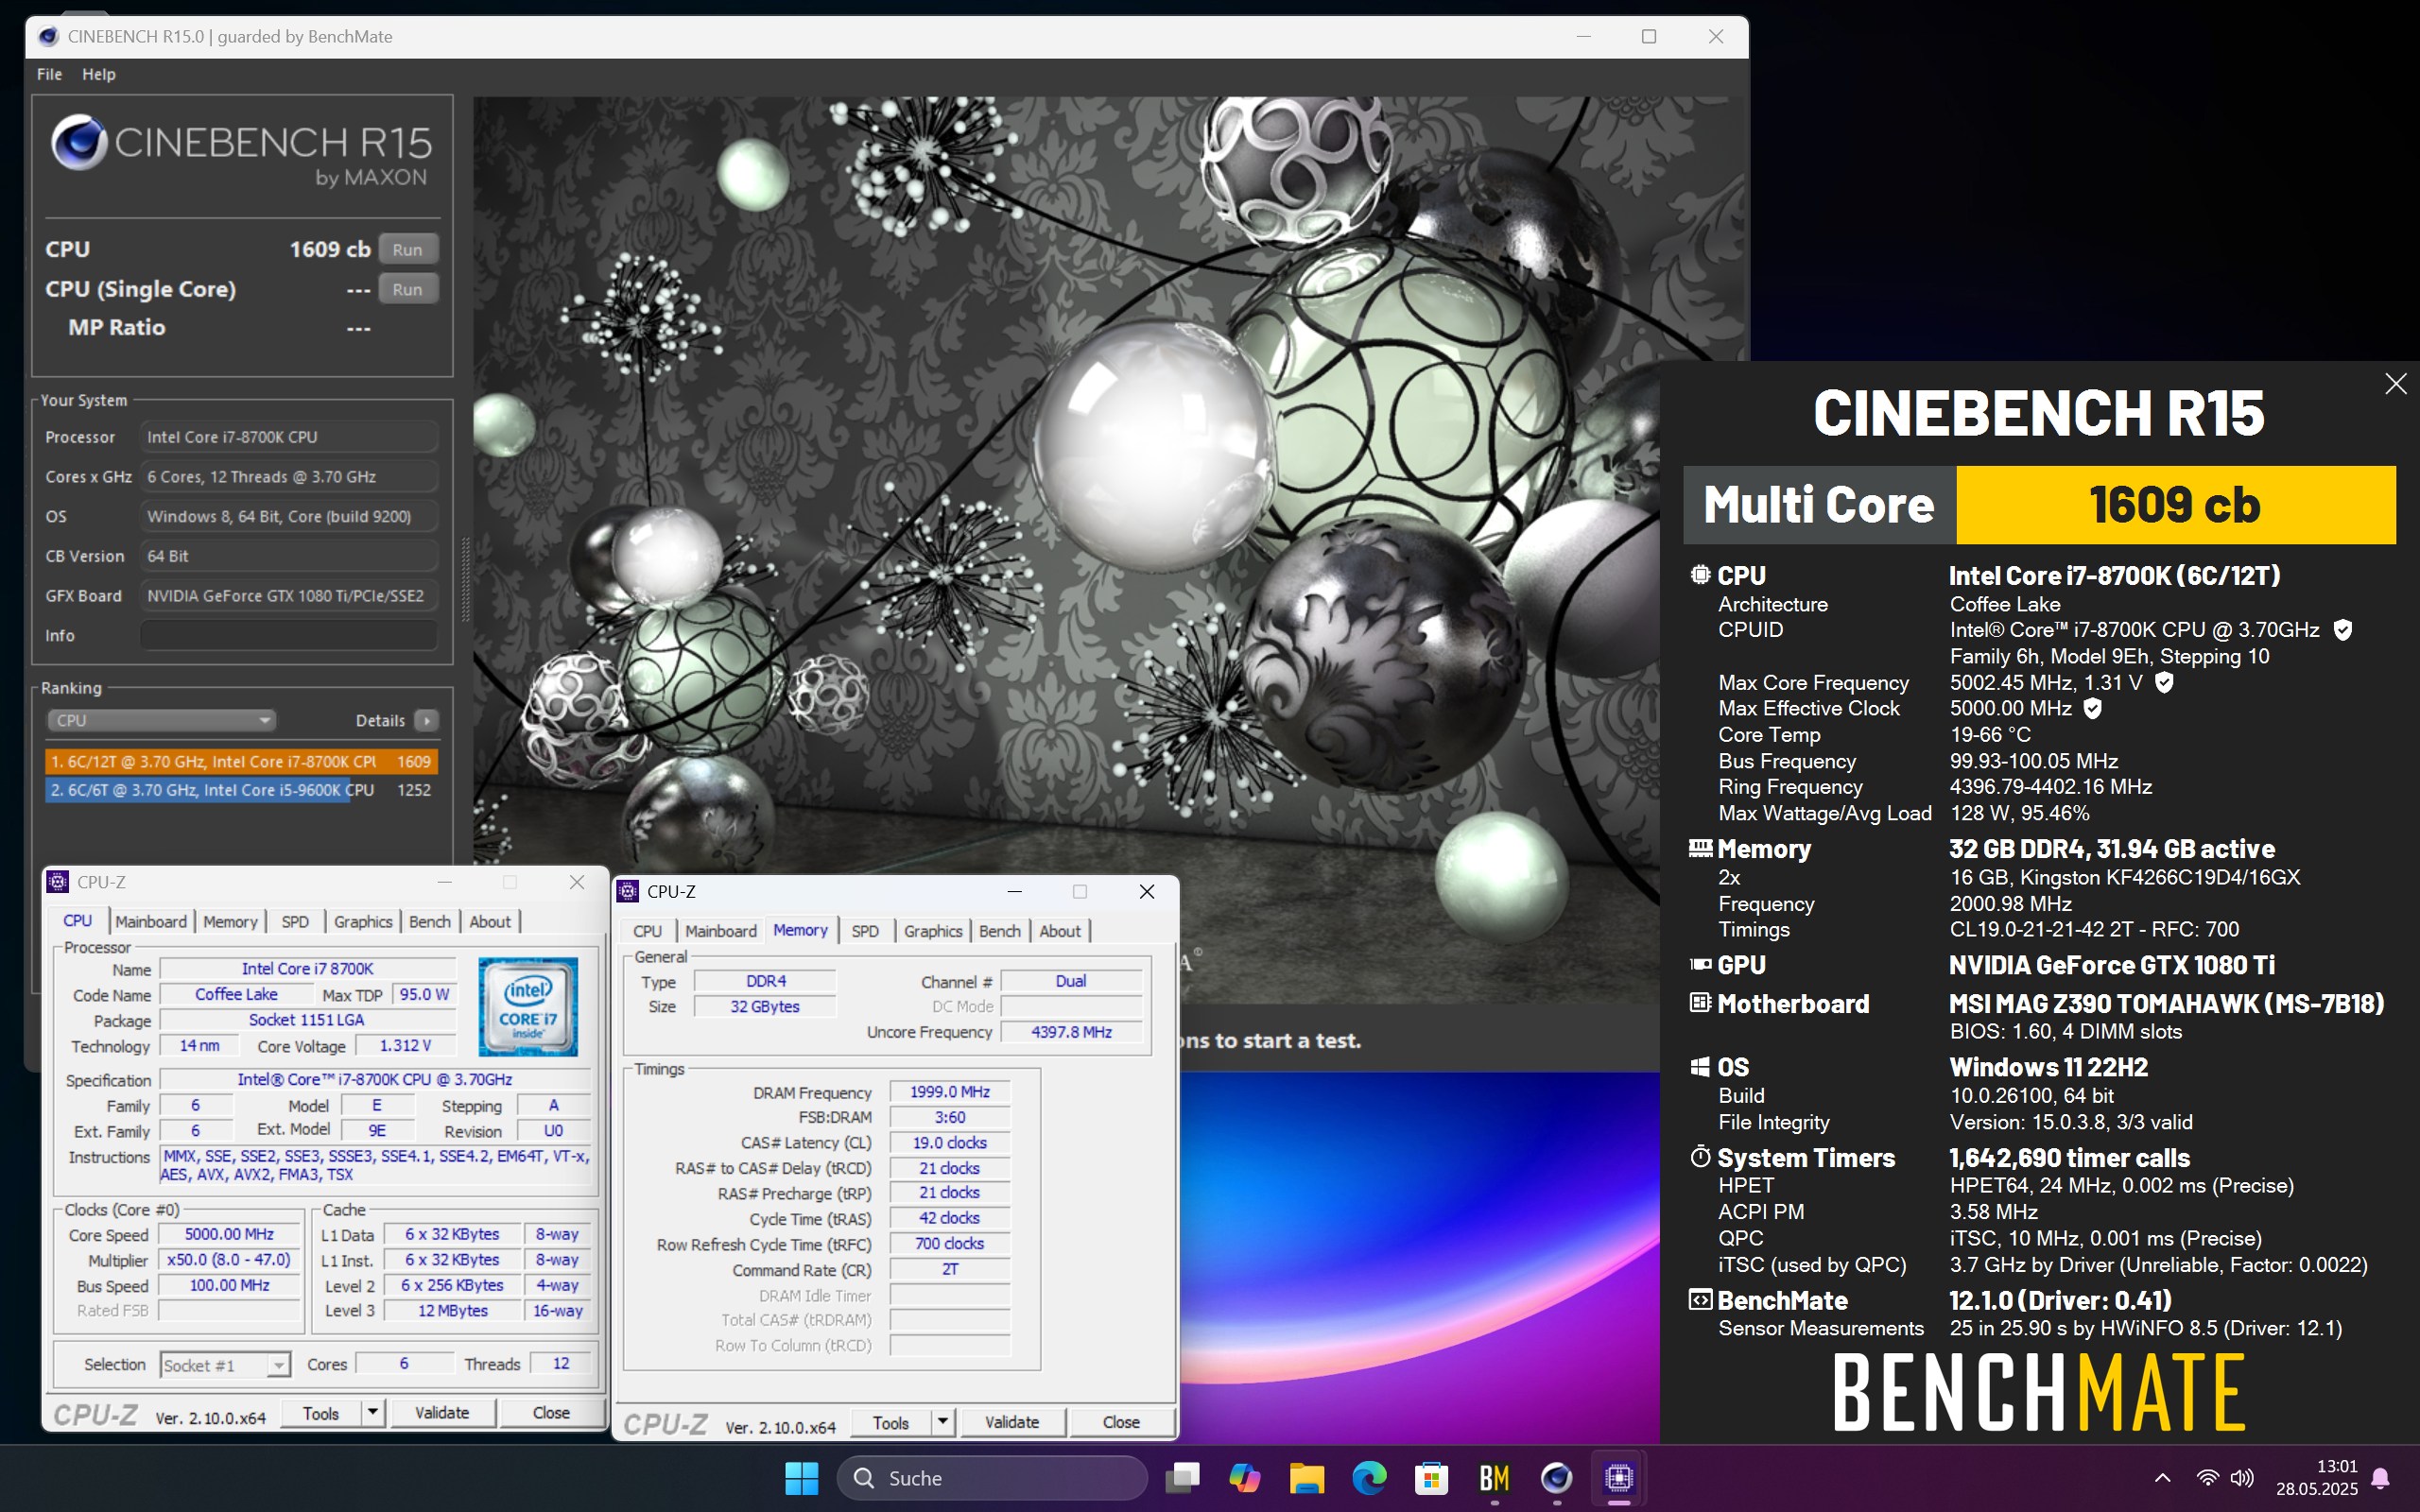Select ranking entry i7-8700K 1609
The height and width of the screenshot is (1512, 2420).
click(x=241, y=762)
